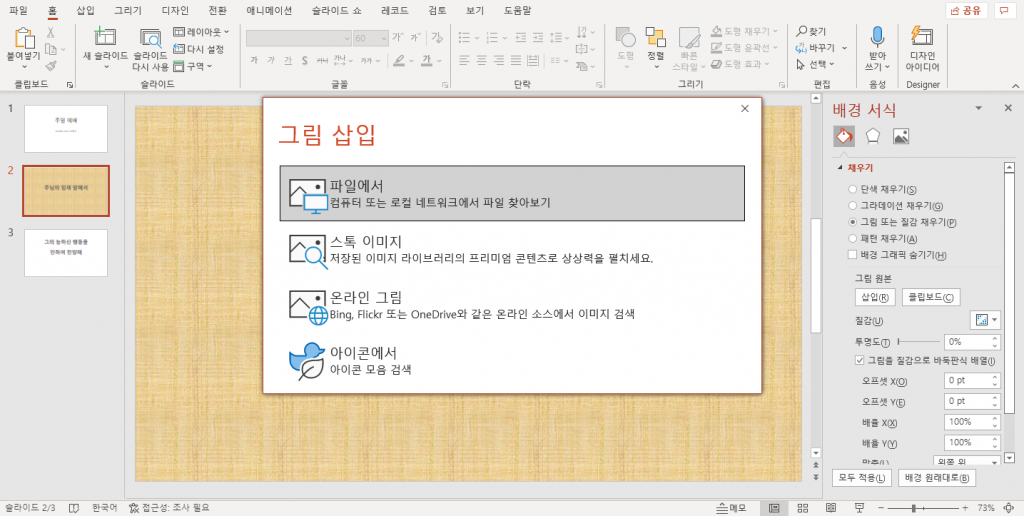This screenshot has height=516, width=1024.
Task: Click the Share (공유) button
Action: tap(966, 10)
